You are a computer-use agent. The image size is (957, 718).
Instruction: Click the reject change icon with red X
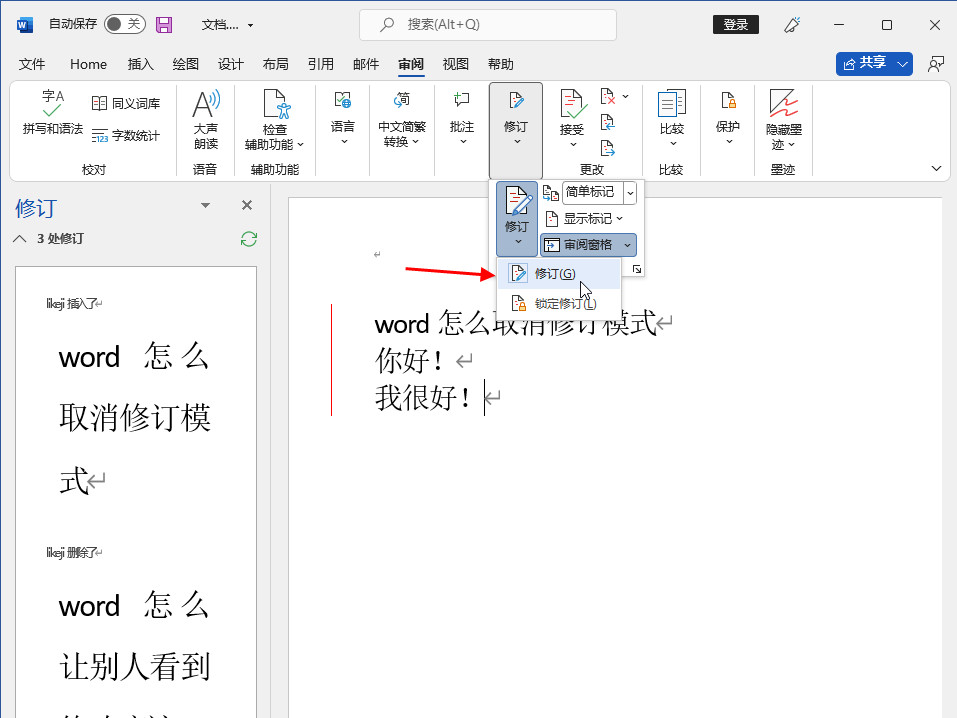(607, 96)
